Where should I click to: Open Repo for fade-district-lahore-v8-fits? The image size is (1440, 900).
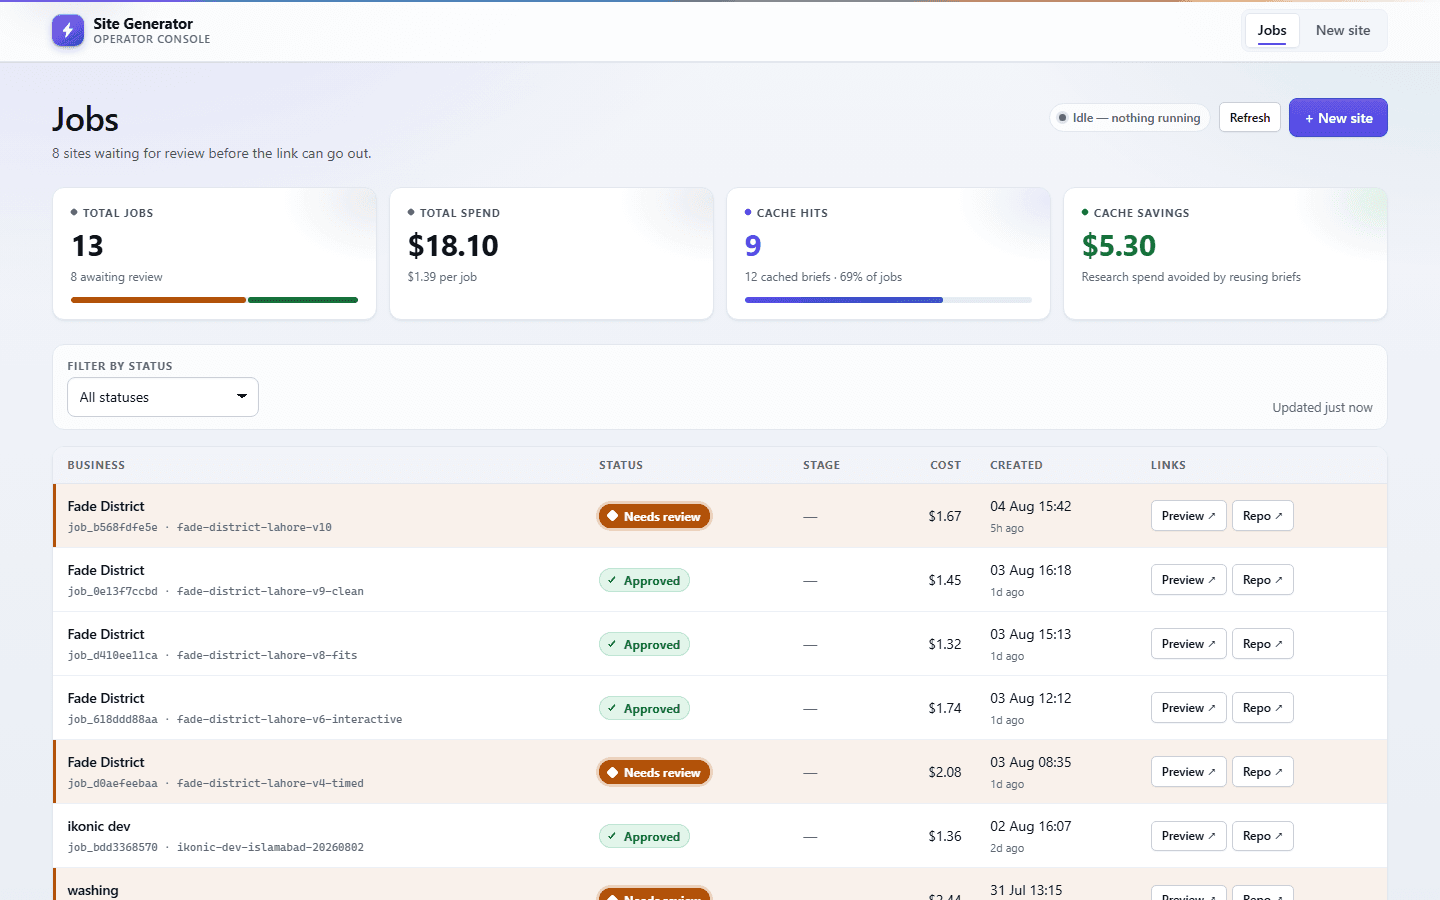(x=1262, y=644)
